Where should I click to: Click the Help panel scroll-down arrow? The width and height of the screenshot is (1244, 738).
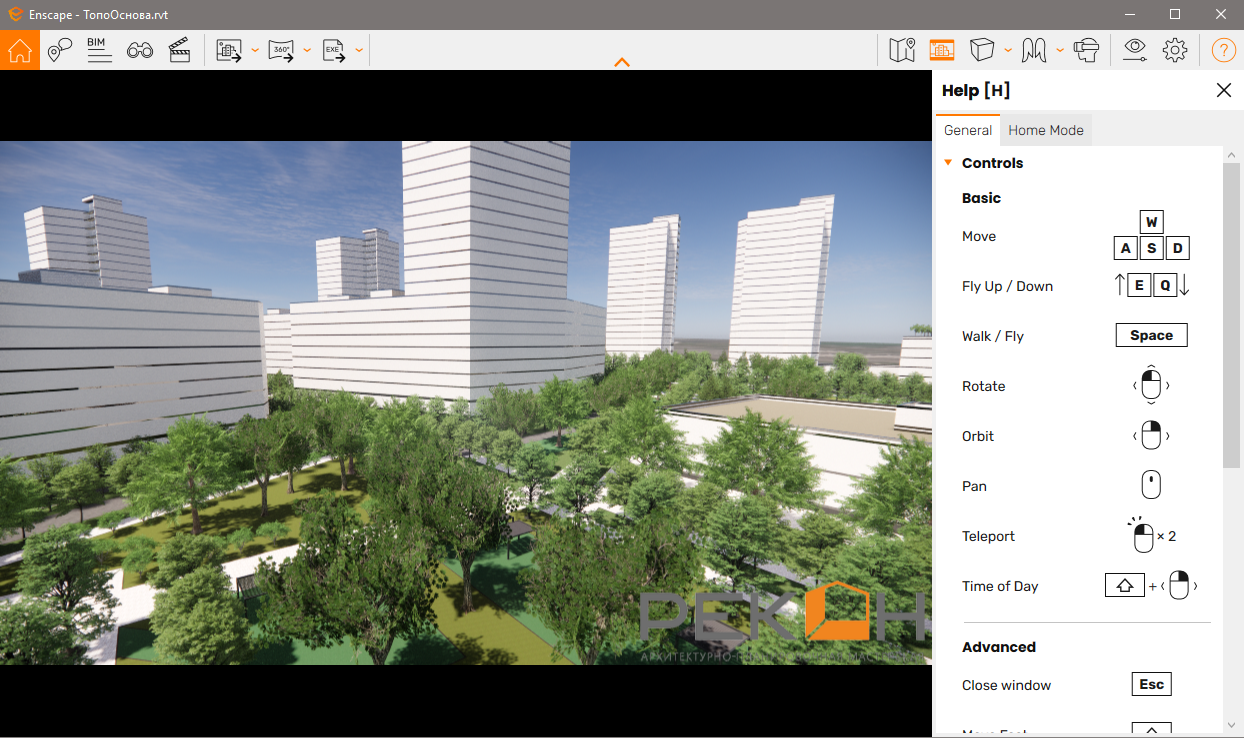[x=1231, y=725]
